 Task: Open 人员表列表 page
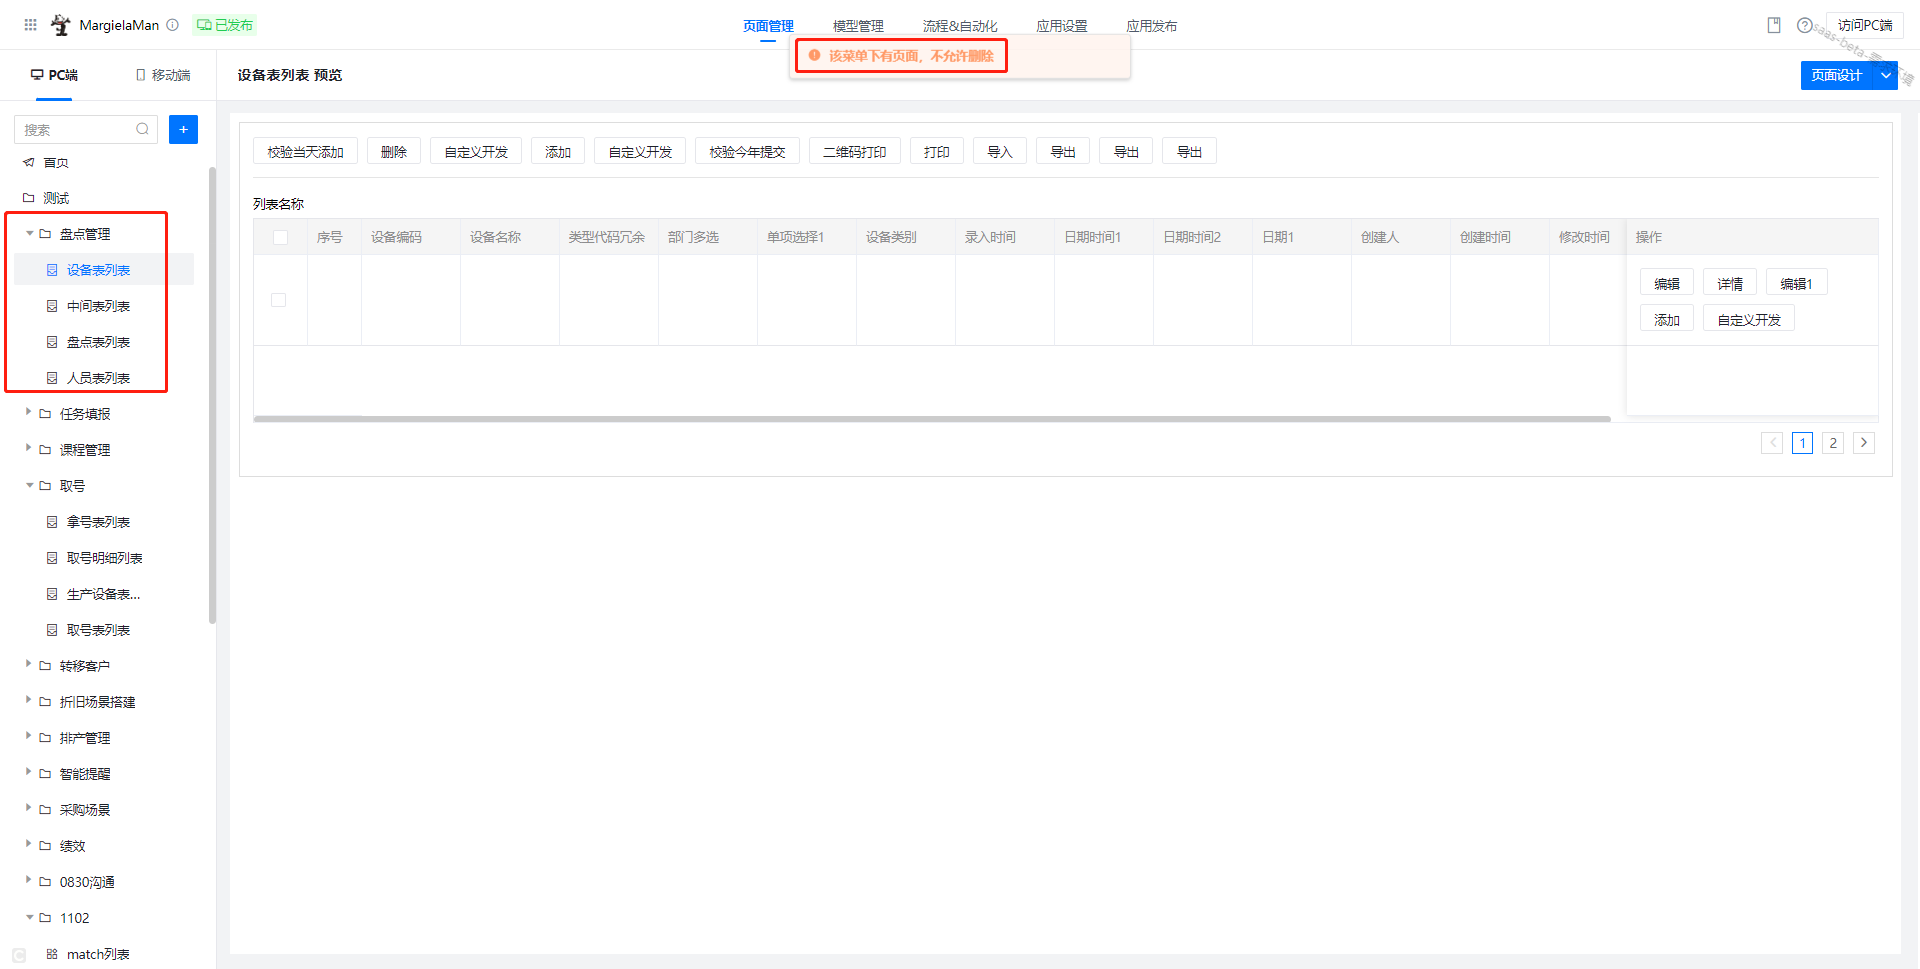pyautogui.click(x=98, y=378)
